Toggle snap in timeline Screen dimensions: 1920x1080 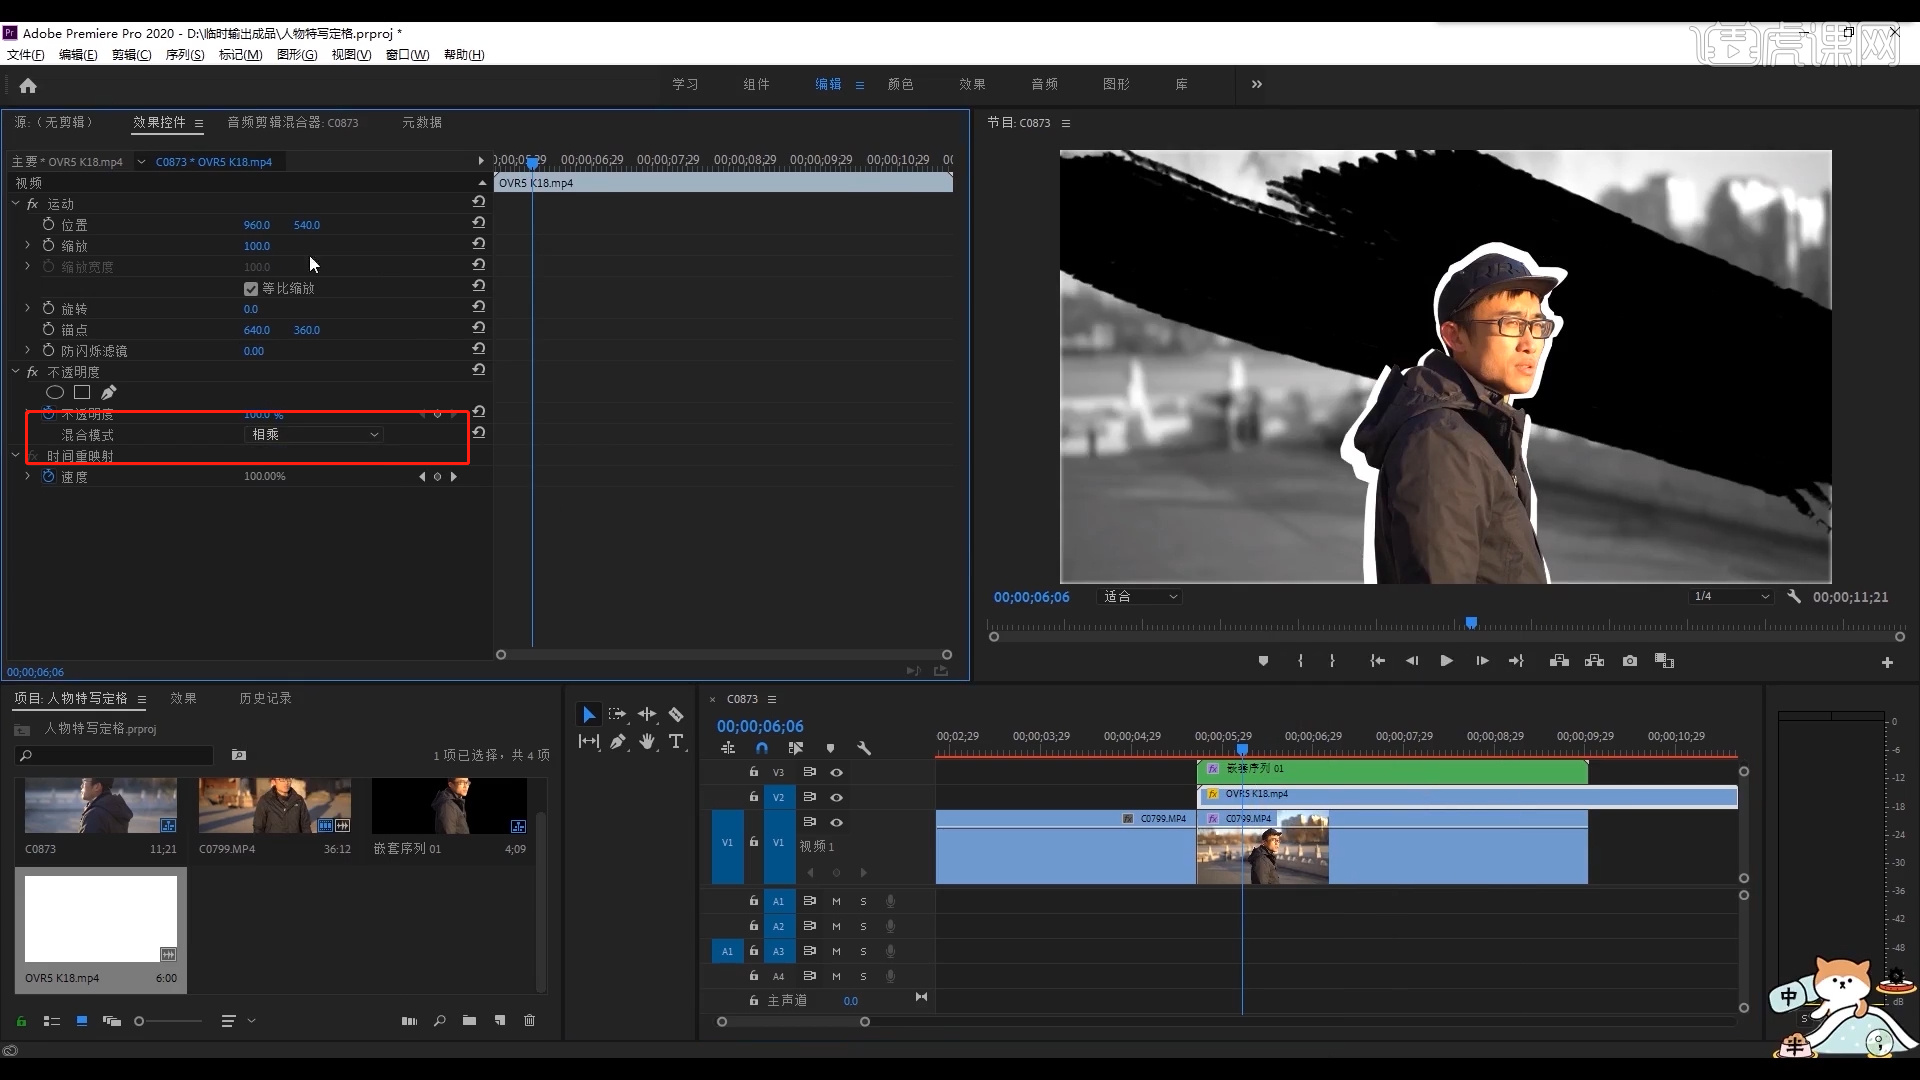click(762, 748)
